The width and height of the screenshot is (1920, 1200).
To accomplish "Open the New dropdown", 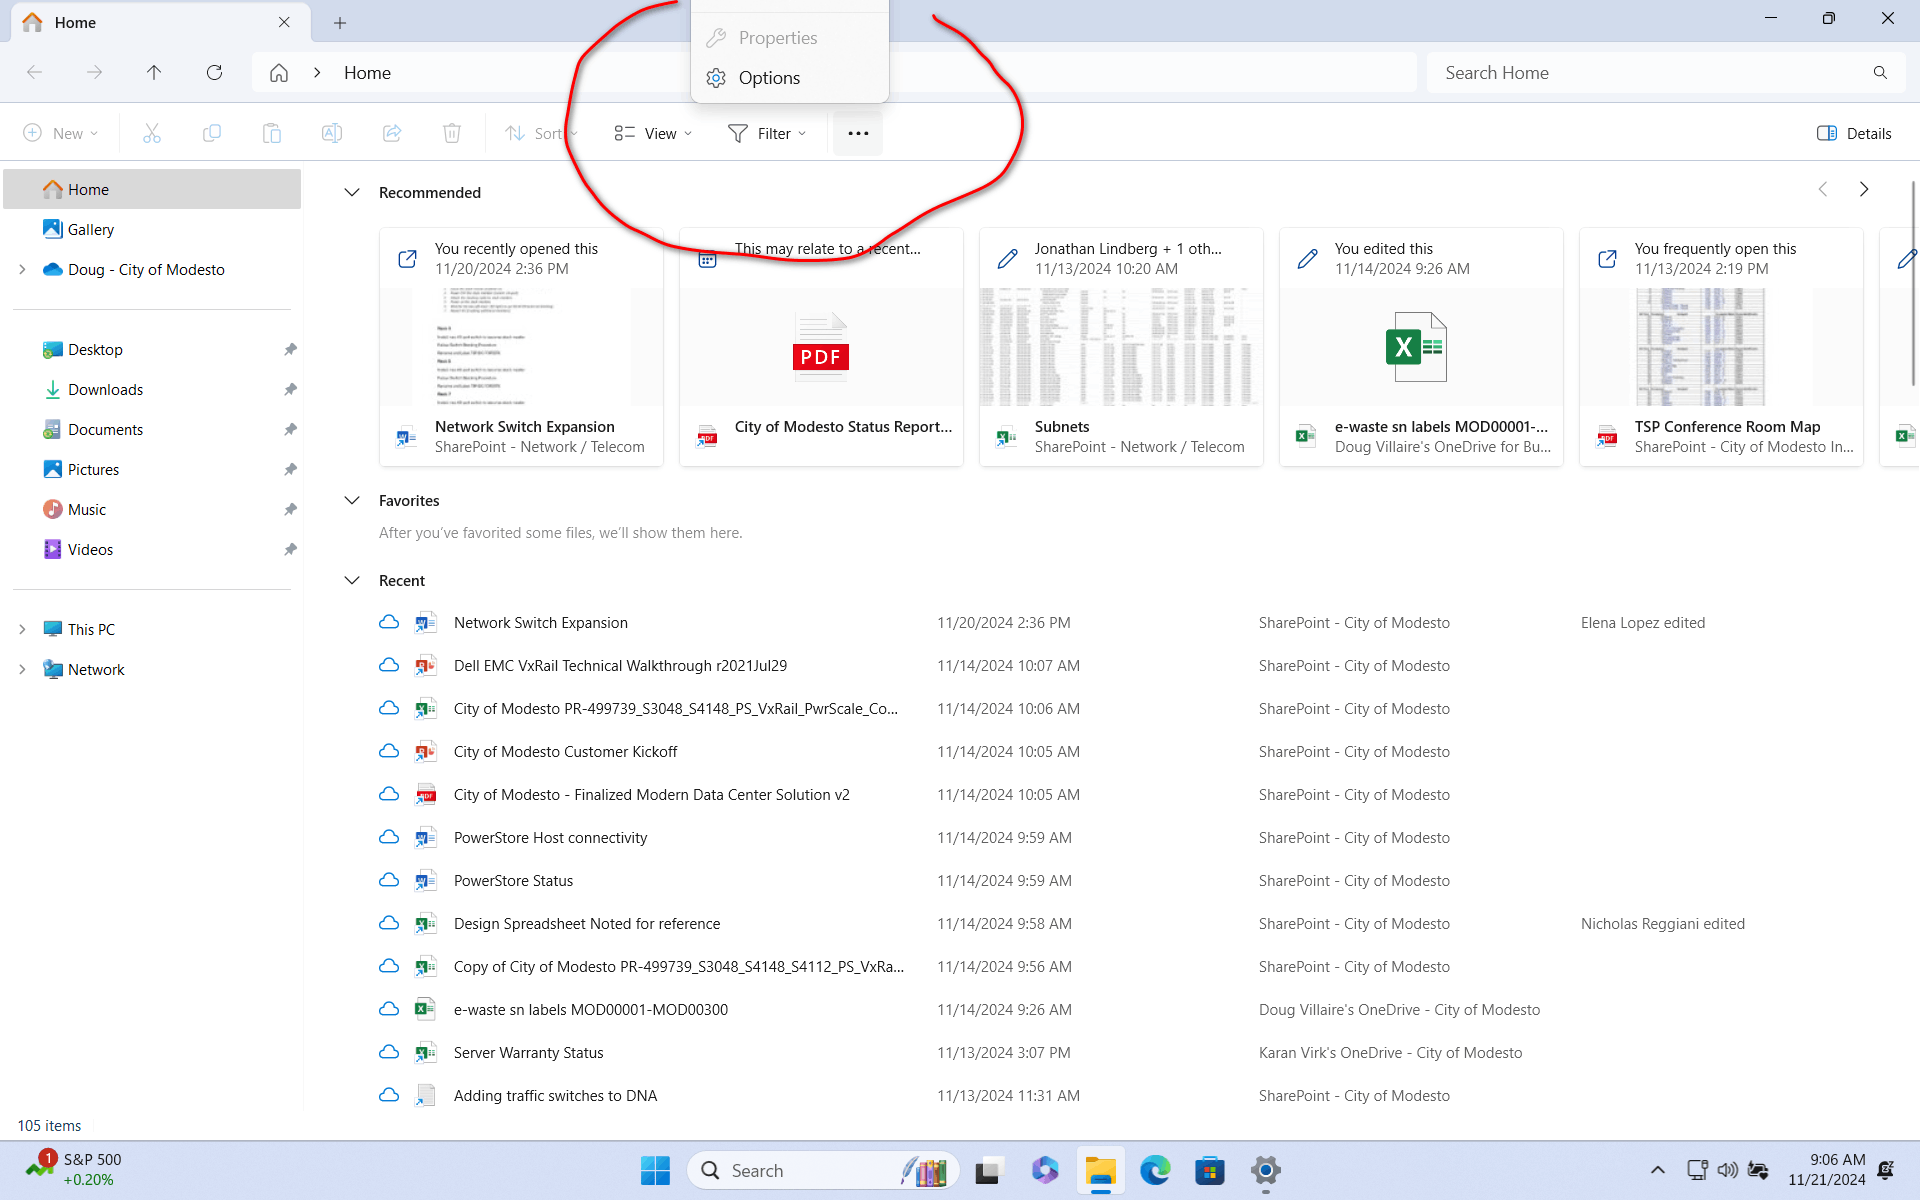I will [60, 133].
